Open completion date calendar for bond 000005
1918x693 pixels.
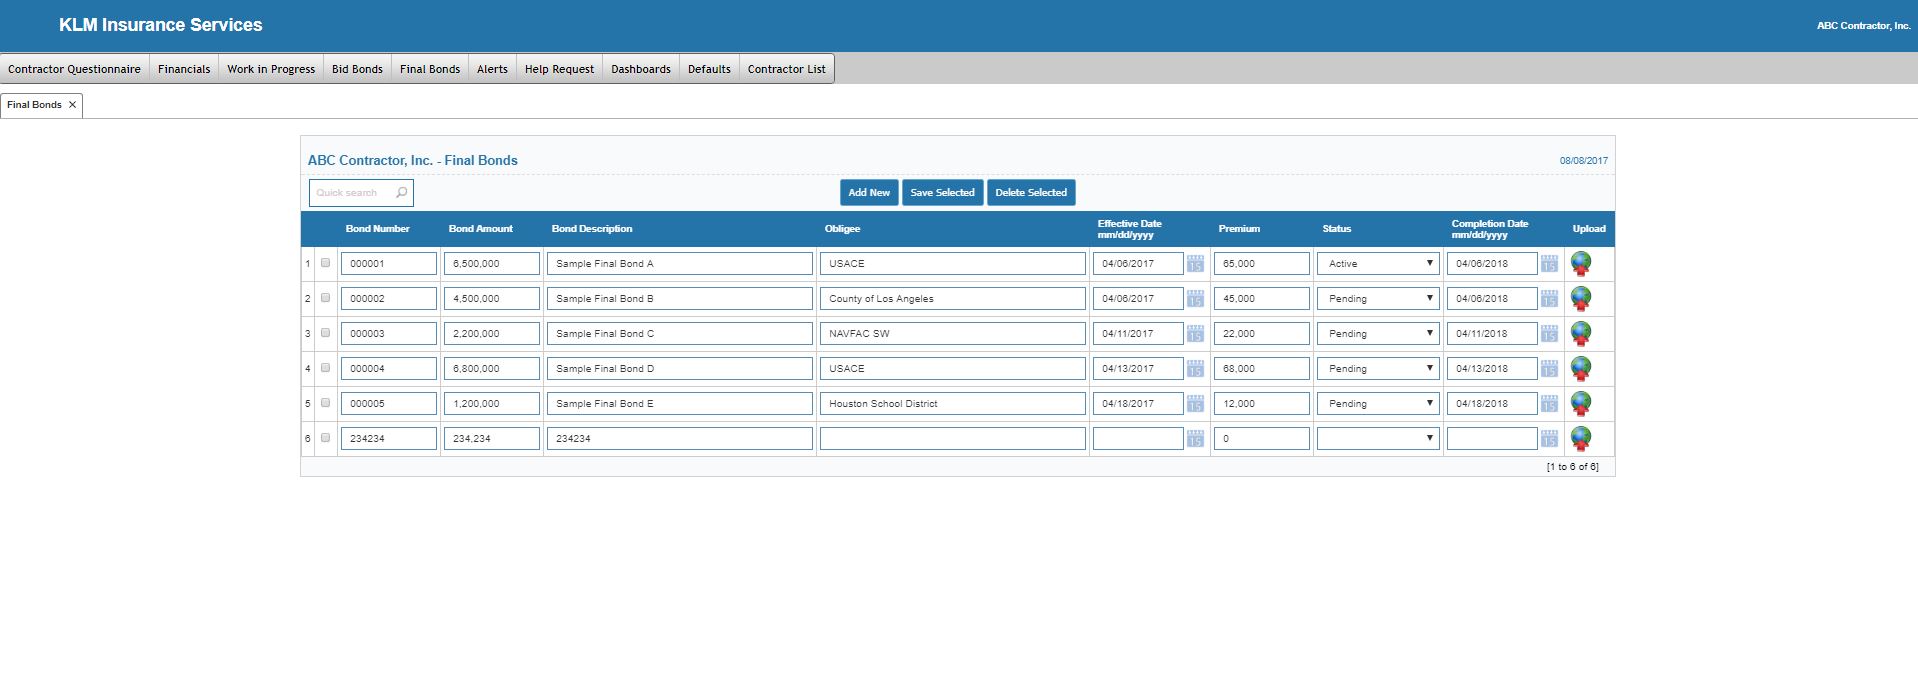click(x=1549, y=404)
